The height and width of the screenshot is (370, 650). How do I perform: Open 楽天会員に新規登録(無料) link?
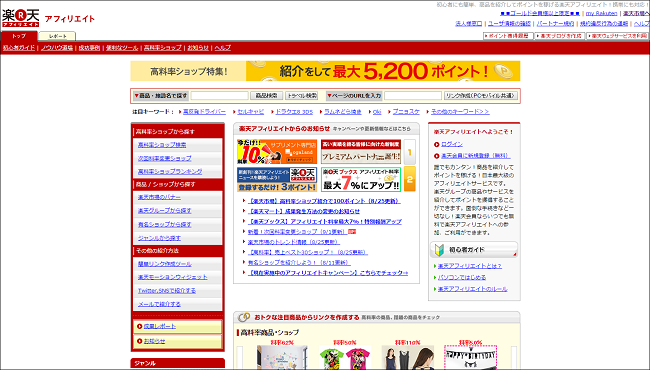(475, 156)
